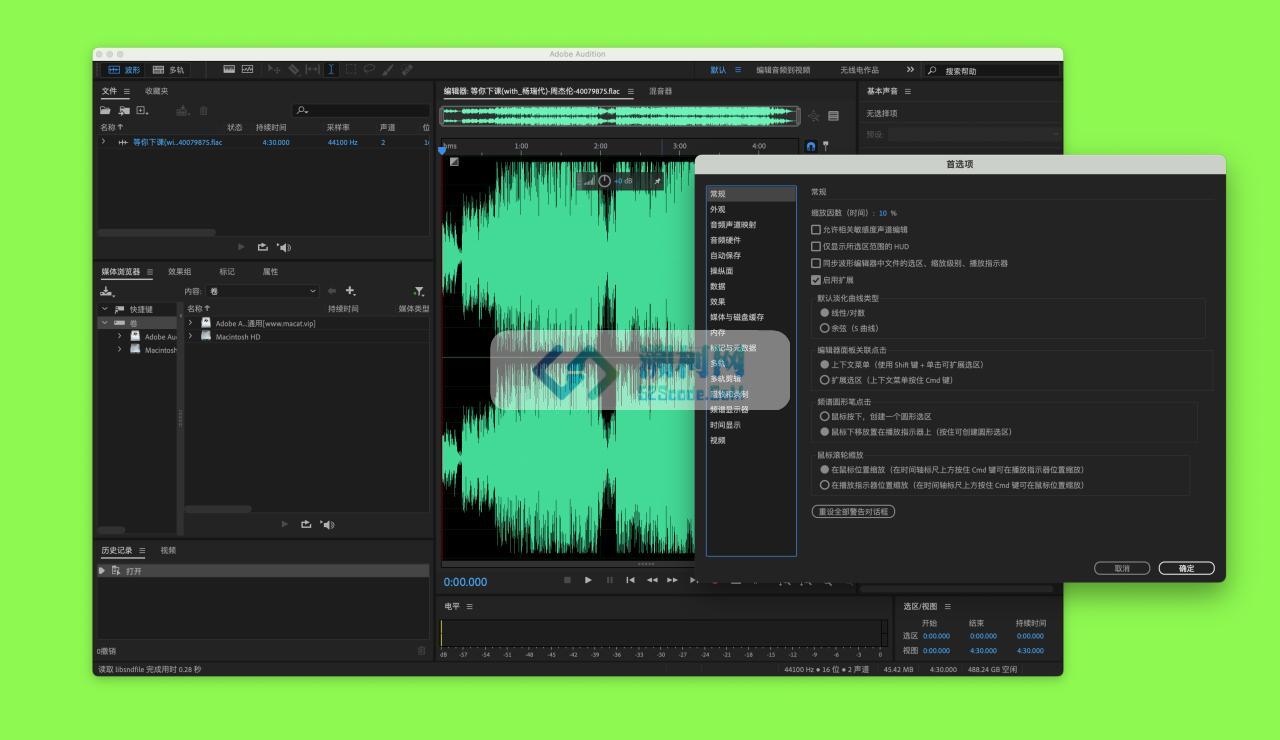Collapse the 卷 tree node
The height and width of the screenshot is (740, 1280).
click(x=104, y=323)
